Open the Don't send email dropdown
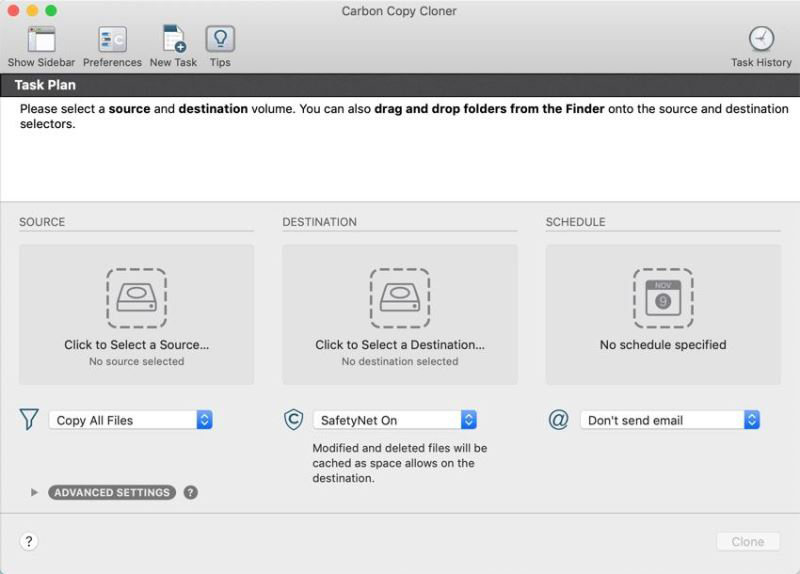The width and height of the screenshot is (800, 574). [670, 420]
